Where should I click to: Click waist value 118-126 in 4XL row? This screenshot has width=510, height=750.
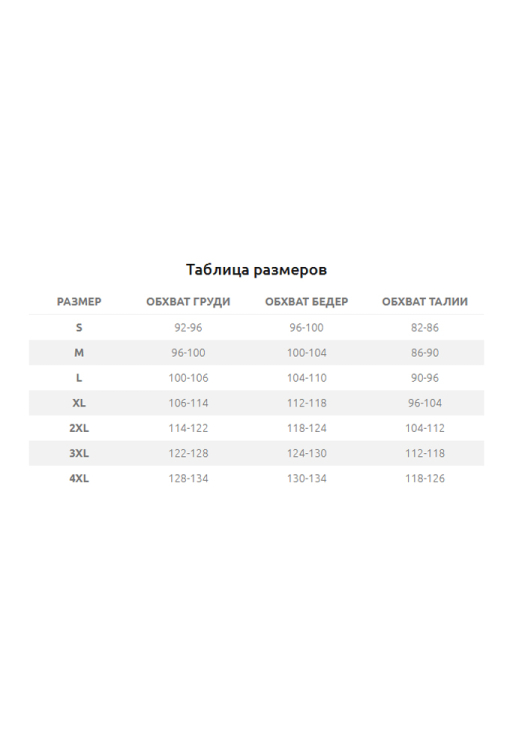[425, 478]
